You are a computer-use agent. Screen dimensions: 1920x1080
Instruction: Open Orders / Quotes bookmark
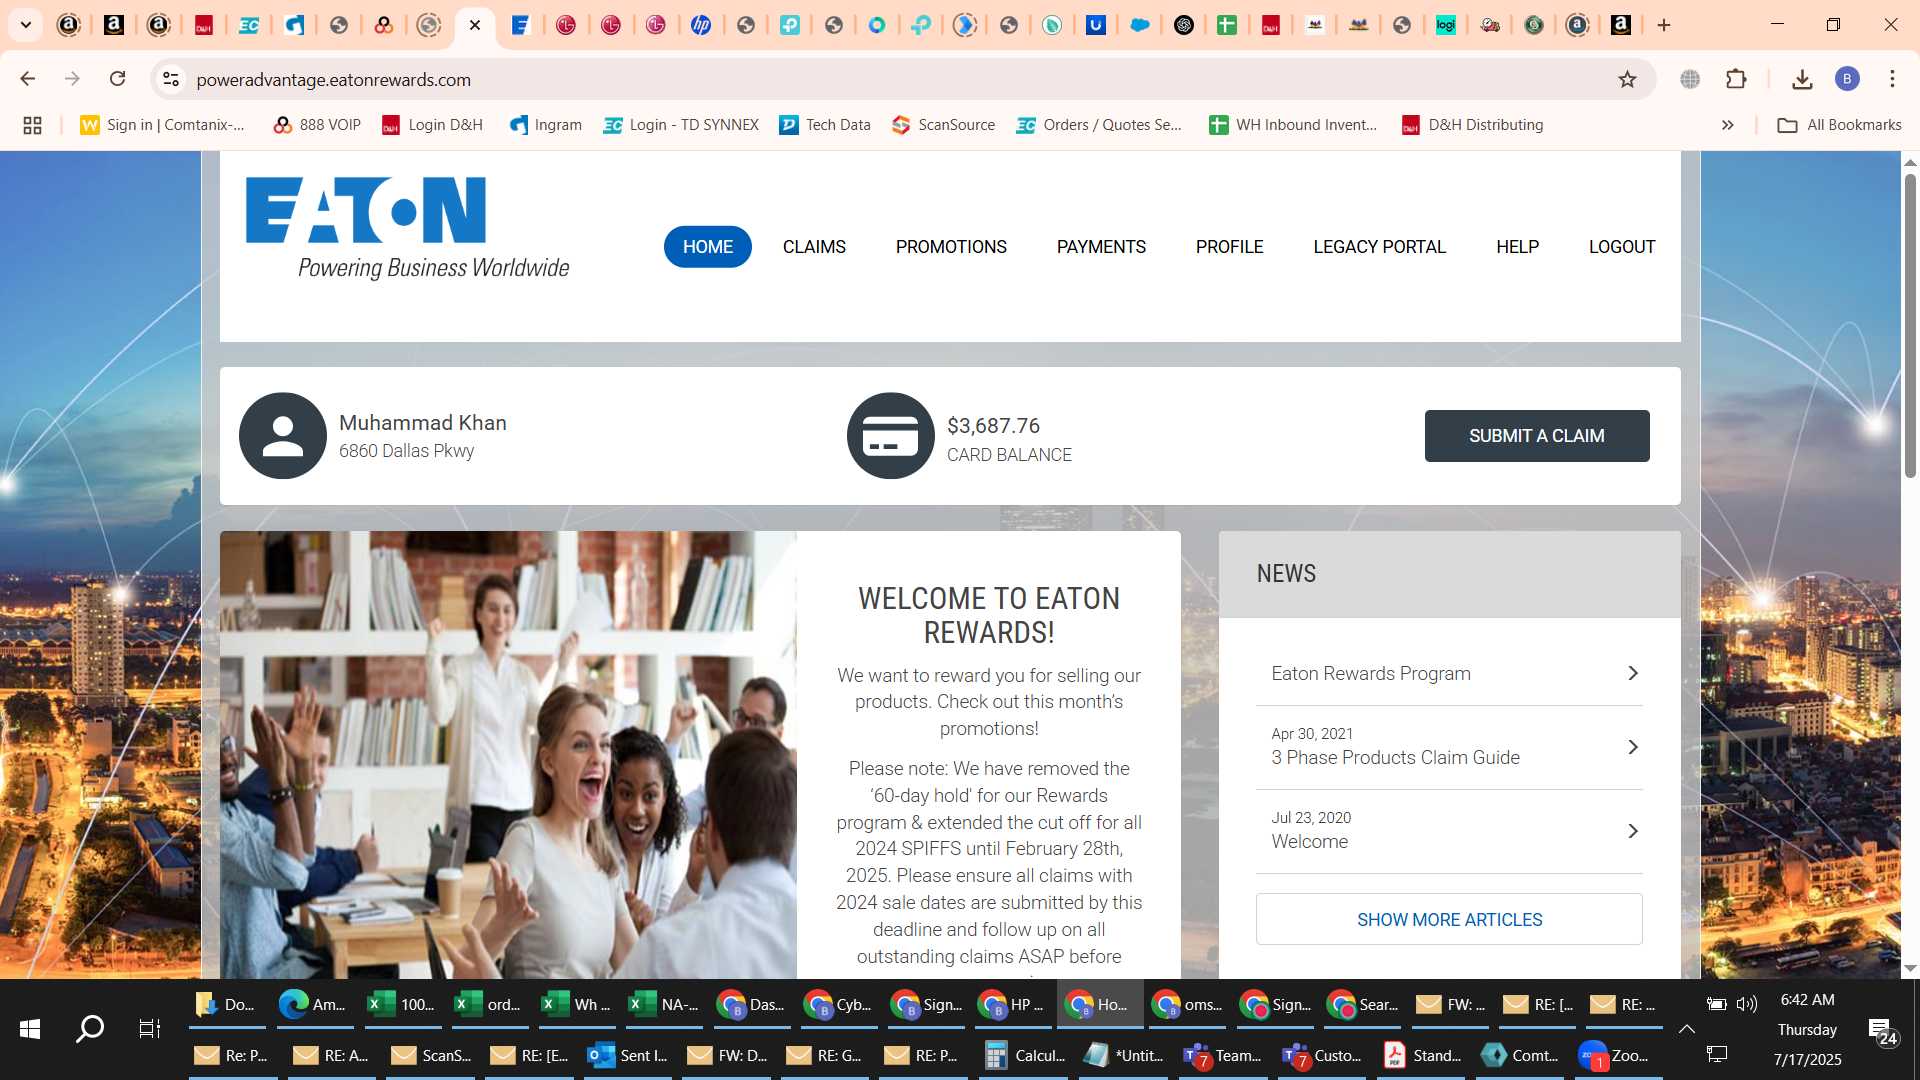(1099, 125)
